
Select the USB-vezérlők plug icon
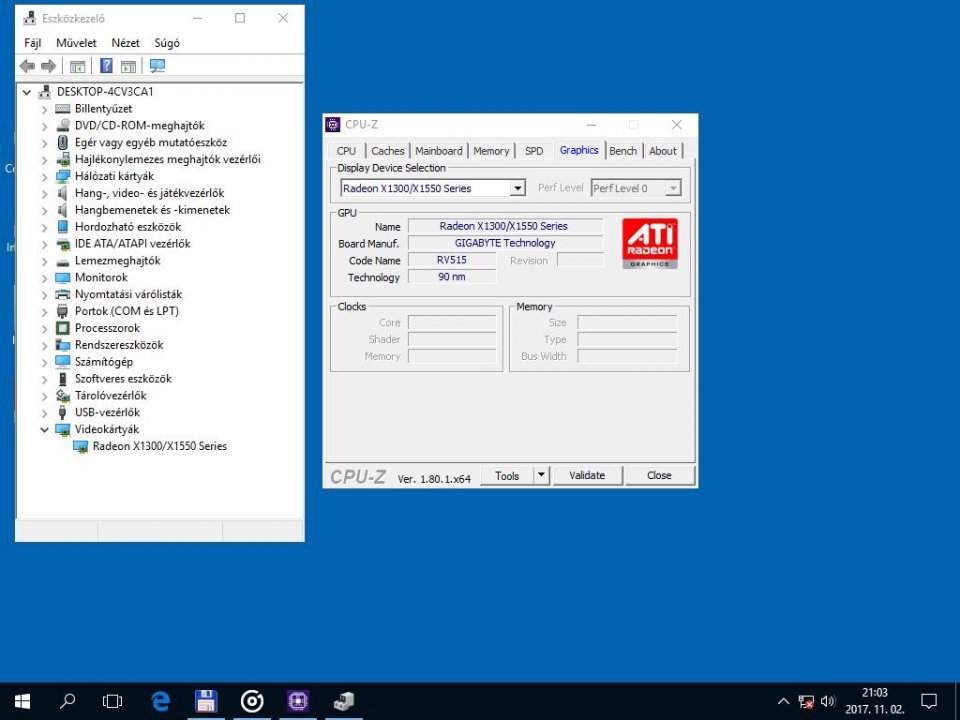[x=62, y=413]
